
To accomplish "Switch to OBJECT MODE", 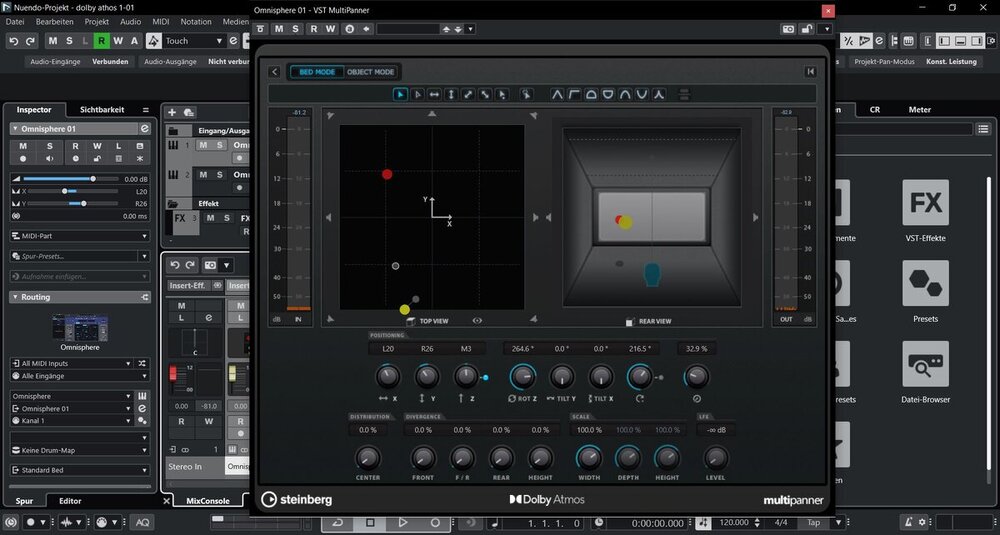I will (371, 71).
